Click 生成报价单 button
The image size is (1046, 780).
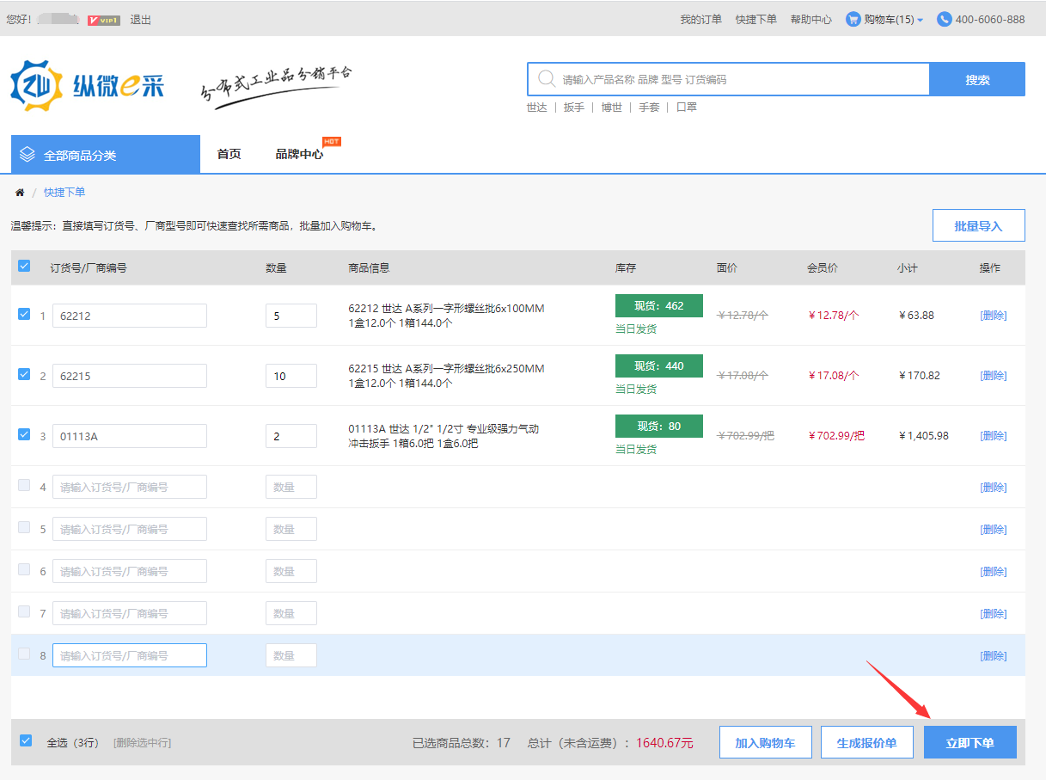tap(866, 743)
